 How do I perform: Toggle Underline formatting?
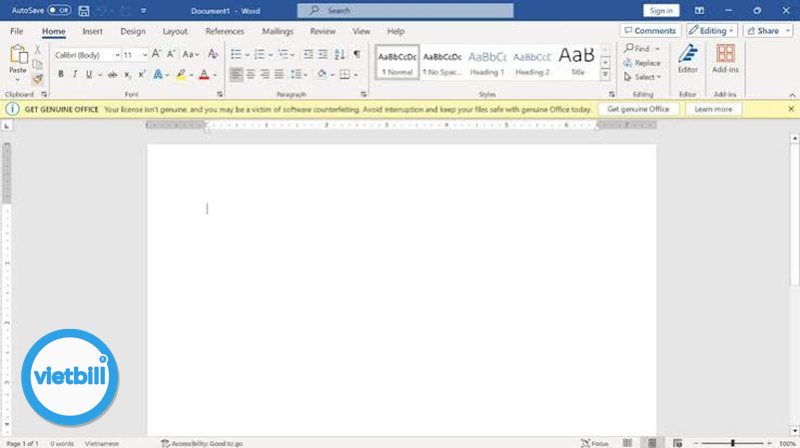[89, 74]
